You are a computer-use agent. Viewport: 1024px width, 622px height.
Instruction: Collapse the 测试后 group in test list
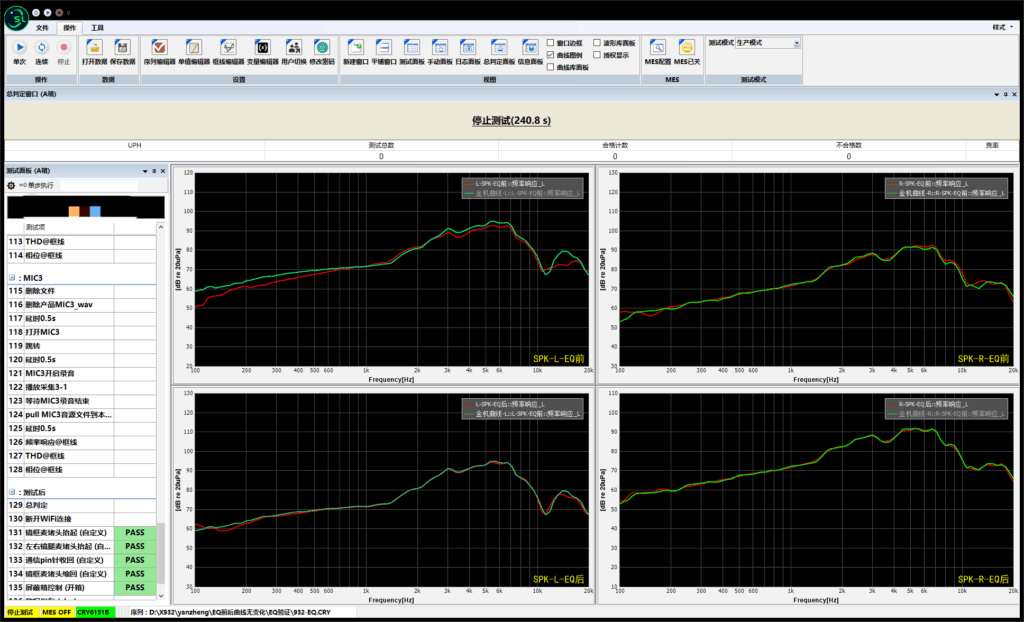[11, 492]
